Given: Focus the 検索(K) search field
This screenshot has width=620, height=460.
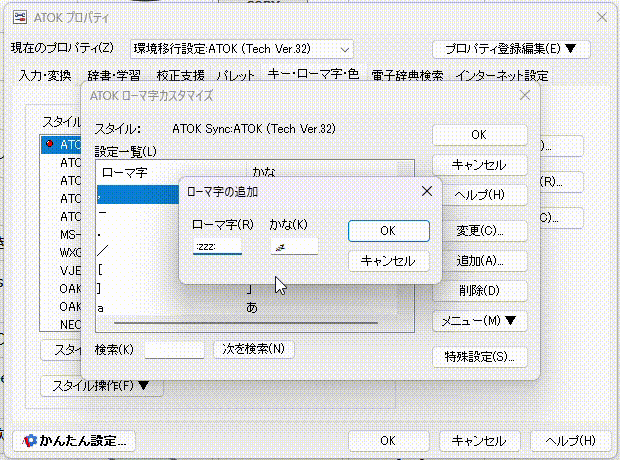Looking at the screenshot, I should (x=174, y=350).
